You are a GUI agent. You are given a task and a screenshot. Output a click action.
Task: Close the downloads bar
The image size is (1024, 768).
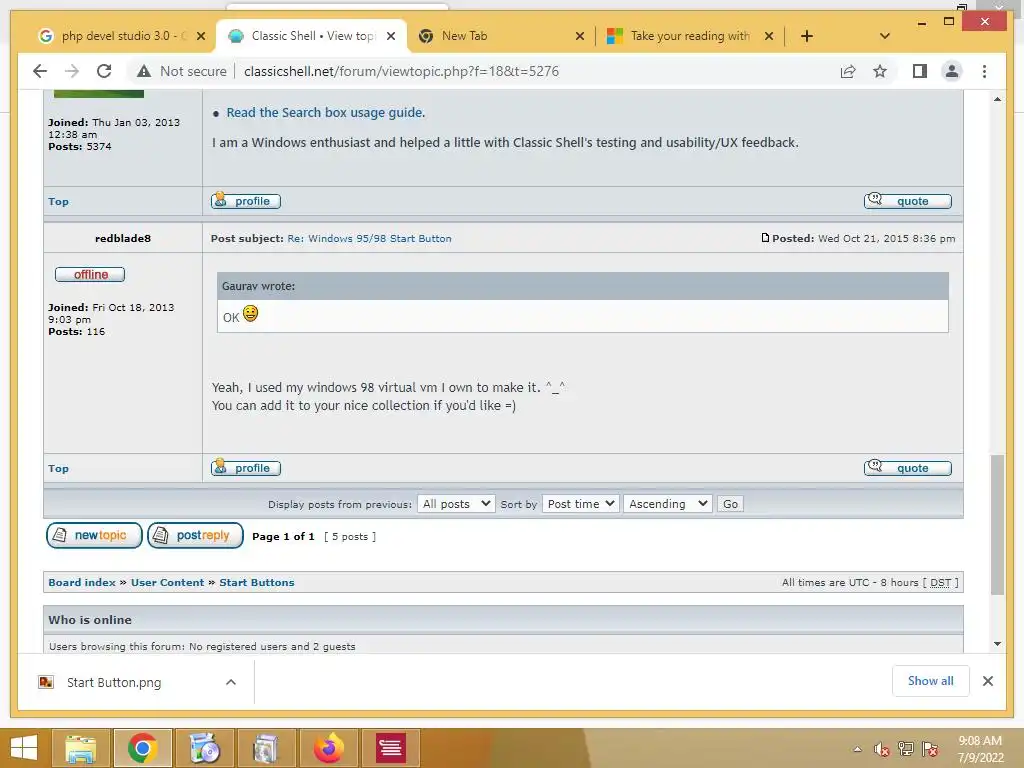tap(987, 681)
